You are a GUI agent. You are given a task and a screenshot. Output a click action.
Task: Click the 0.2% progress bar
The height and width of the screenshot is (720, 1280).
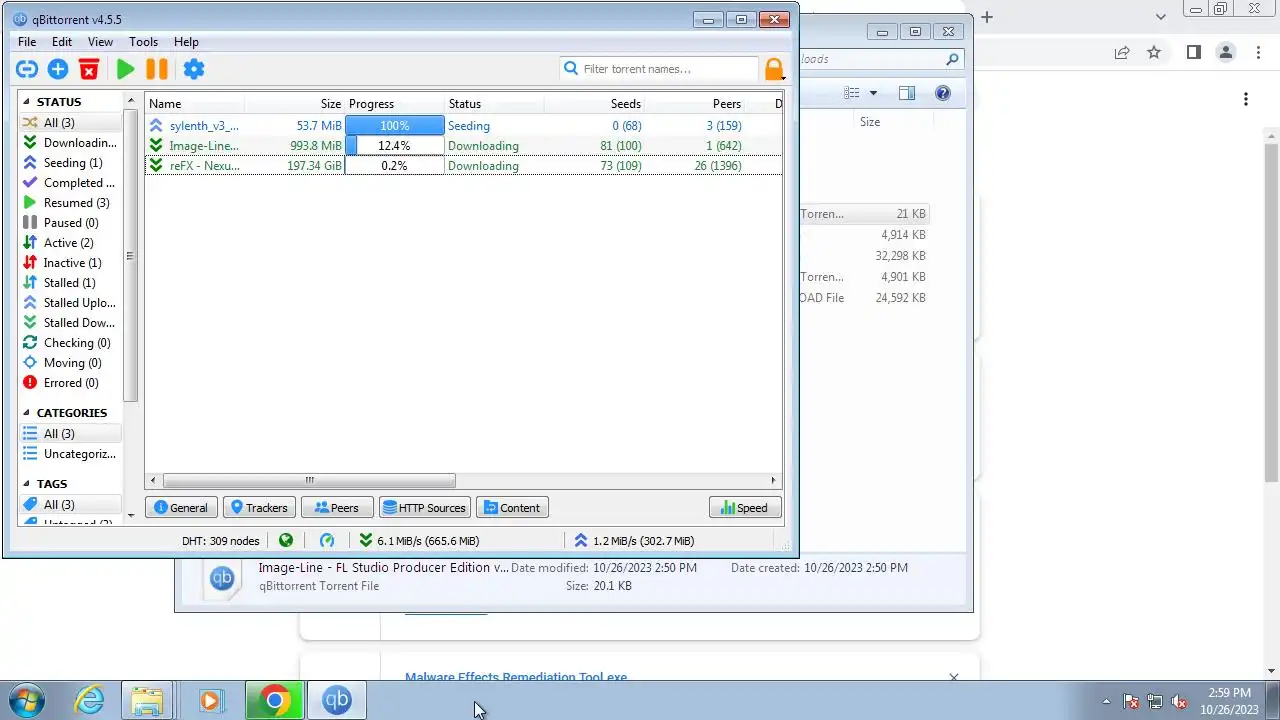click(395, 166)
